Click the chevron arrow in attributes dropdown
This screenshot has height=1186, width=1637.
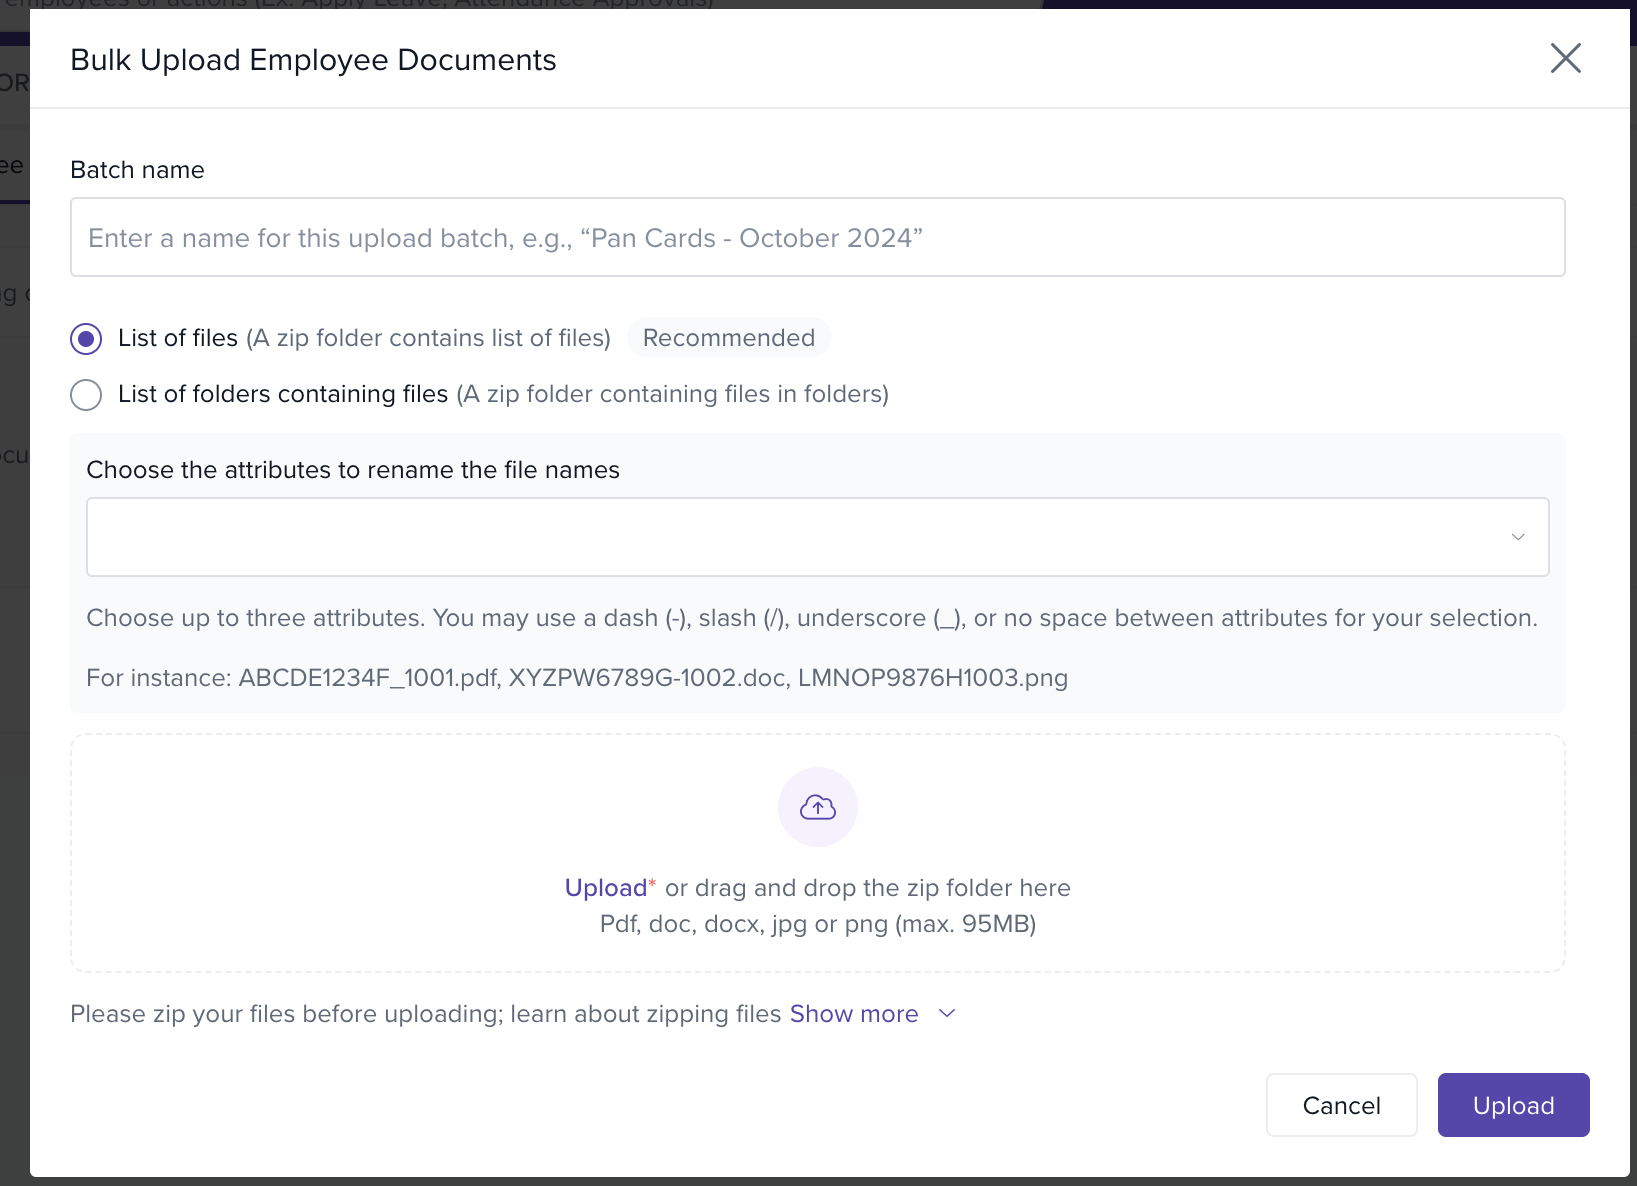click(x=1517, y=537)
